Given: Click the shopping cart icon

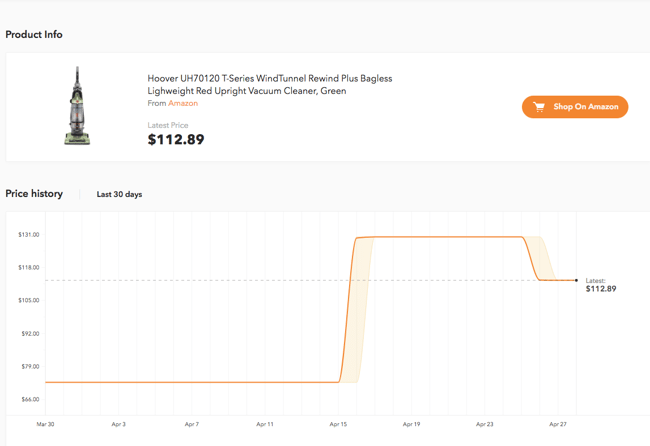Looking at the screenshot, I should [x=539, y=107].
